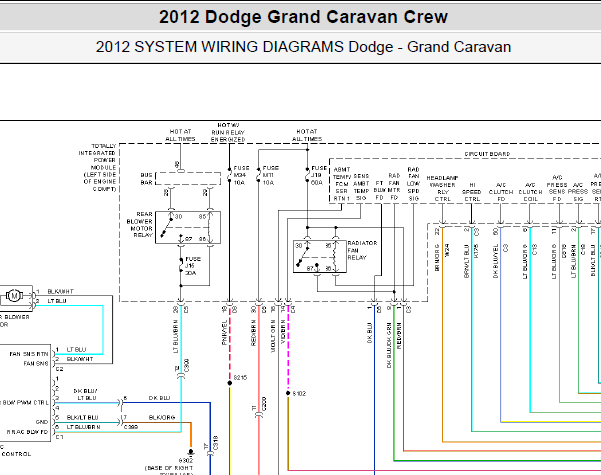The image size is (601, 475).
Task: Select the vertical "PNK/YEL" wire label
Action: pos(225,333)
